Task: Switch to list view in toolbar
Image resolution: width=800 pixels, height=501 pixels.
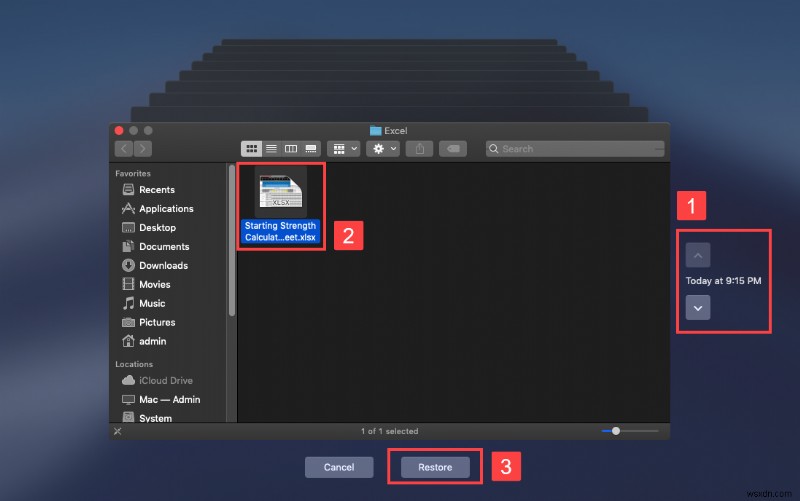Action: pos(271,148)
